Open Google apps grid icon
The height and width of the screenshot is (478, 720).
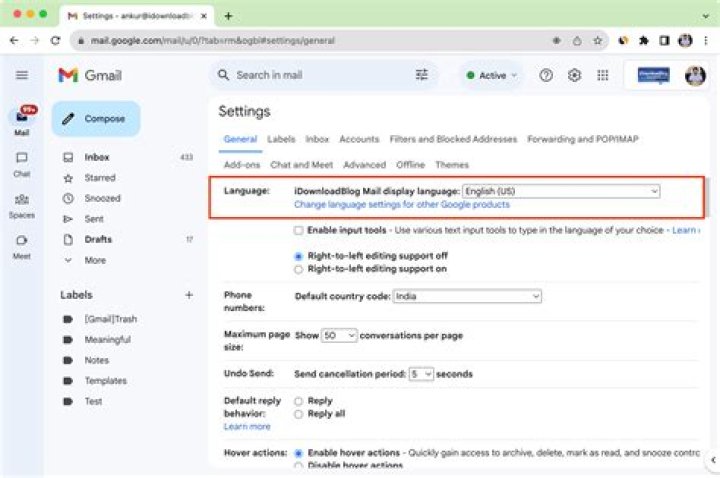602,75
